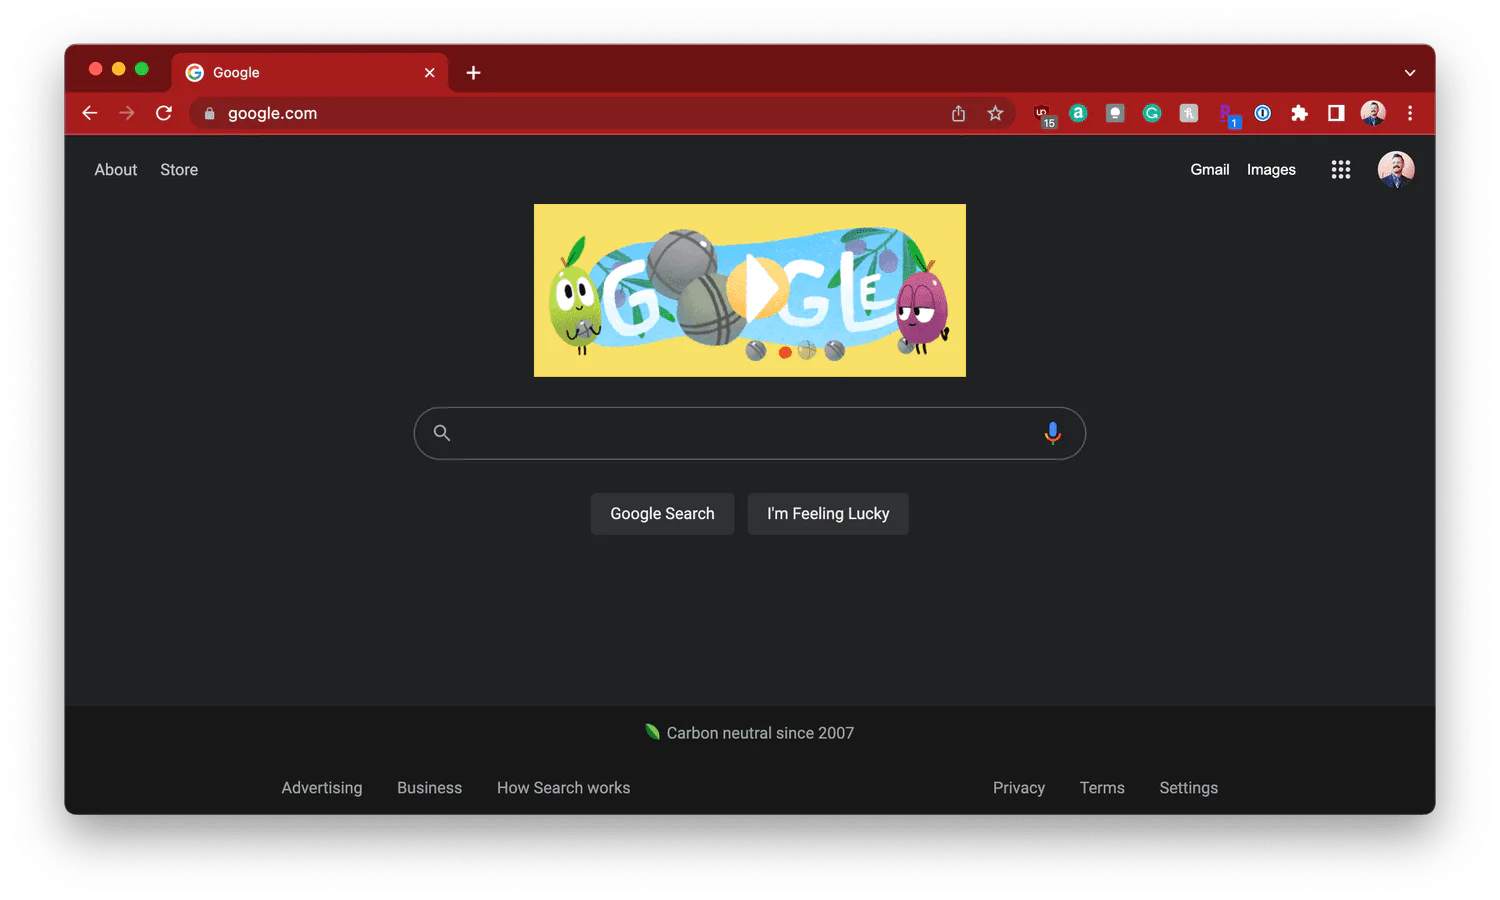The height and width of the screenshot is (900, 1500).
Task: Bookmark this page with the star icon
Action: click(x=995, y=113)
